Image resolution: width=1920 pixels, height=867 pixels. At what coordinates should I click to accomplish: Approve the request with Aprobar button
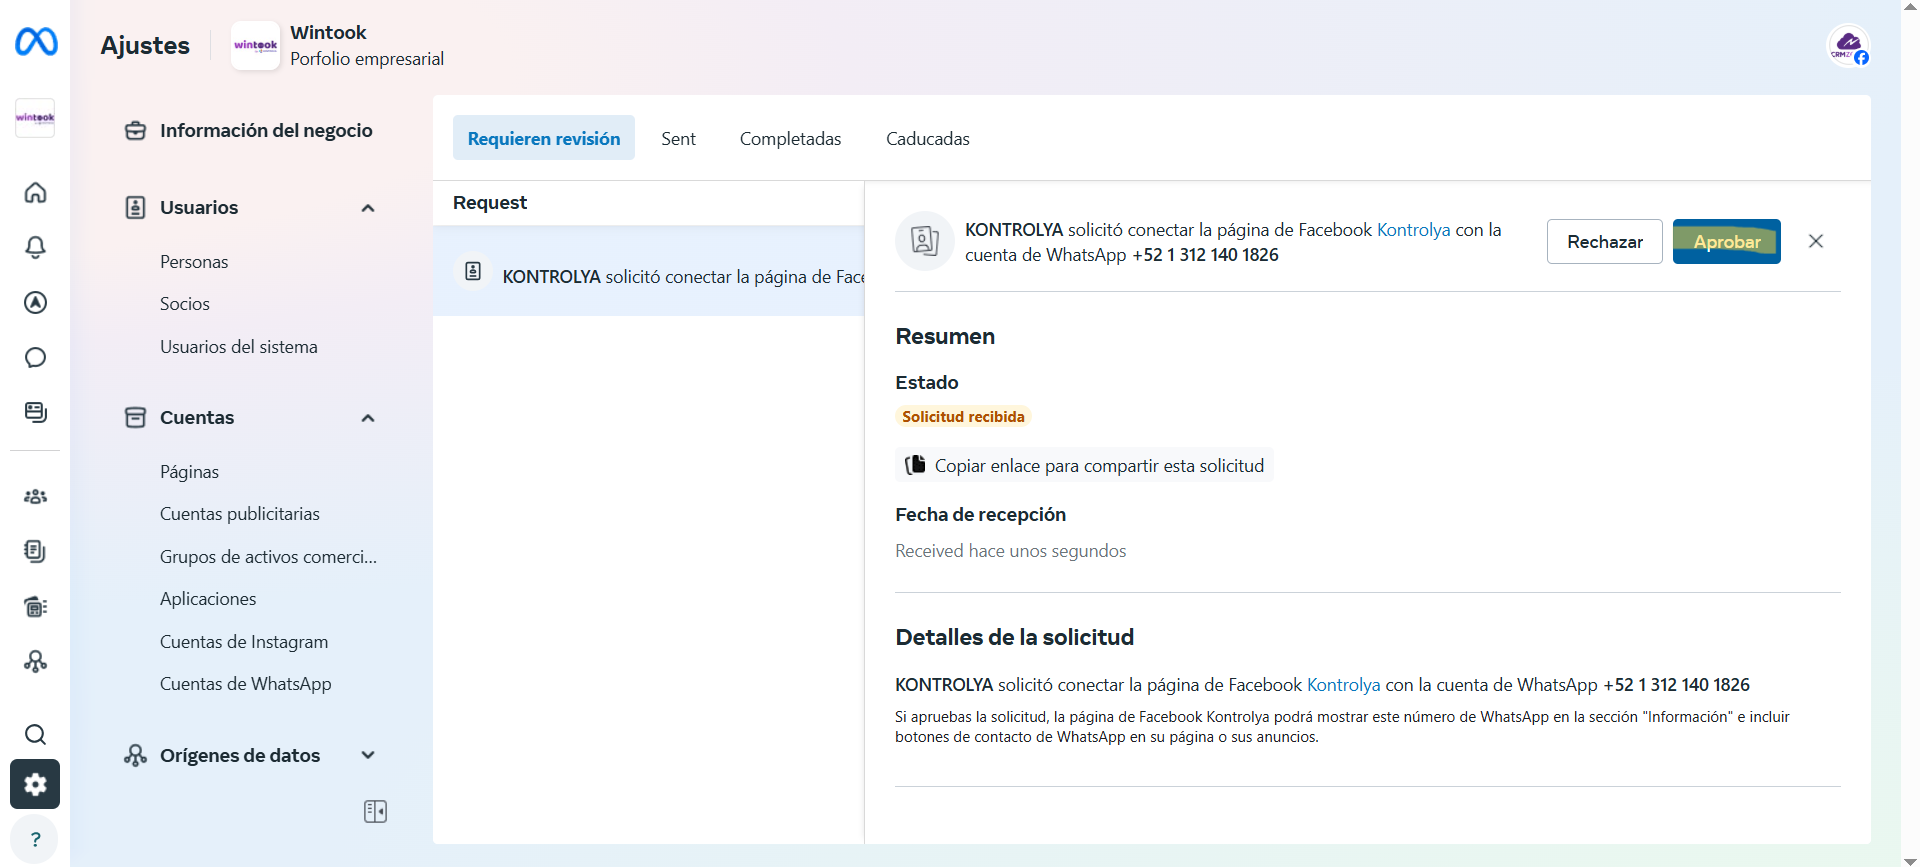point(1726,242)
